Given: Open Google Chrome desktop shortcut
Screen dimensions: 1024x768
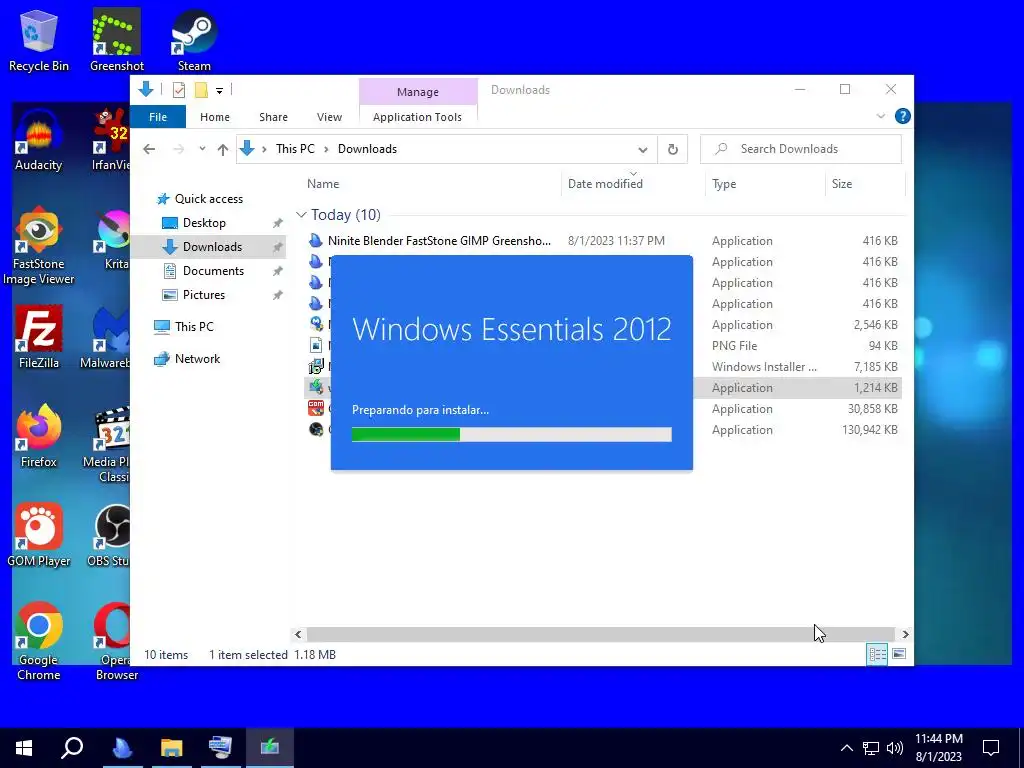Looking at the screenshot, I should click(x=39, y=641).
